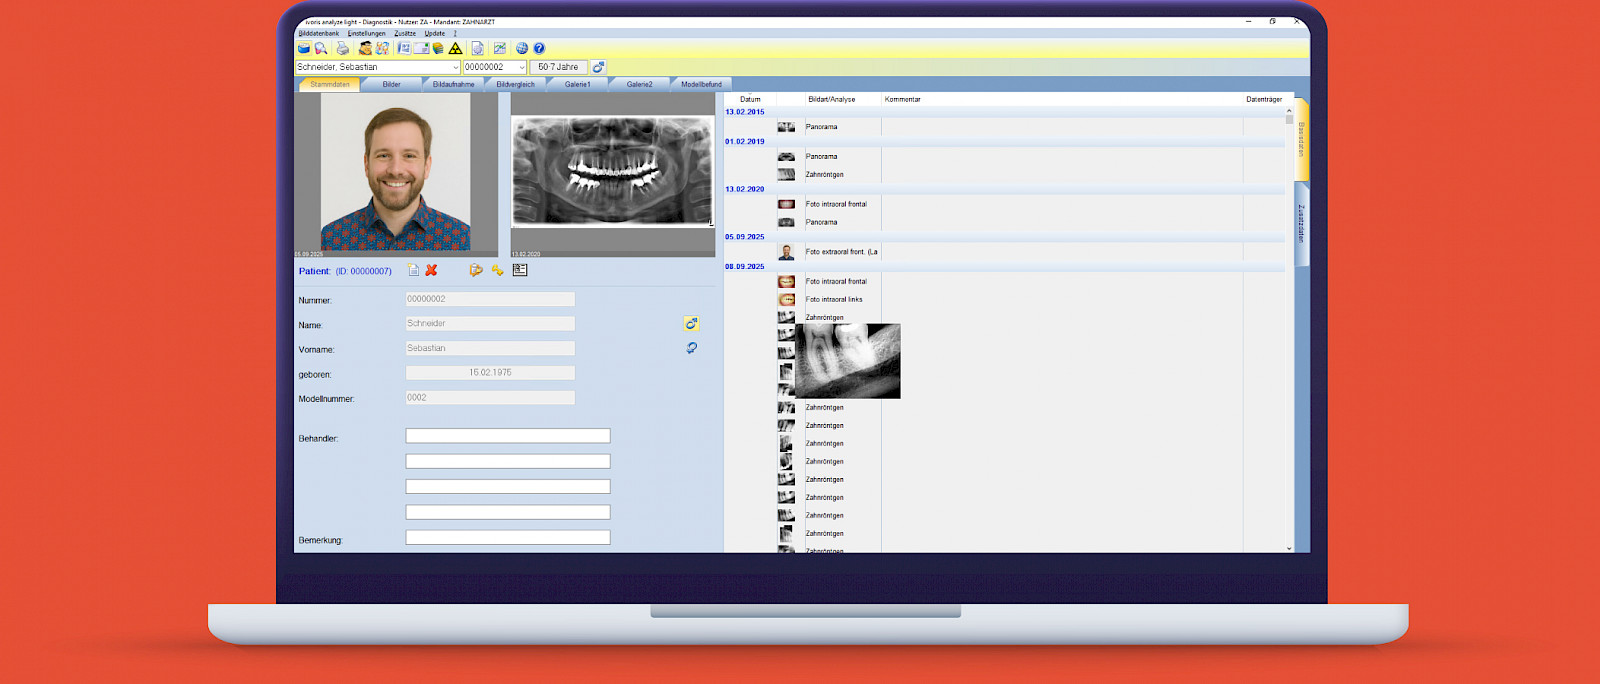Click the image list vertical scrollbar

[x=1289, y=330]
